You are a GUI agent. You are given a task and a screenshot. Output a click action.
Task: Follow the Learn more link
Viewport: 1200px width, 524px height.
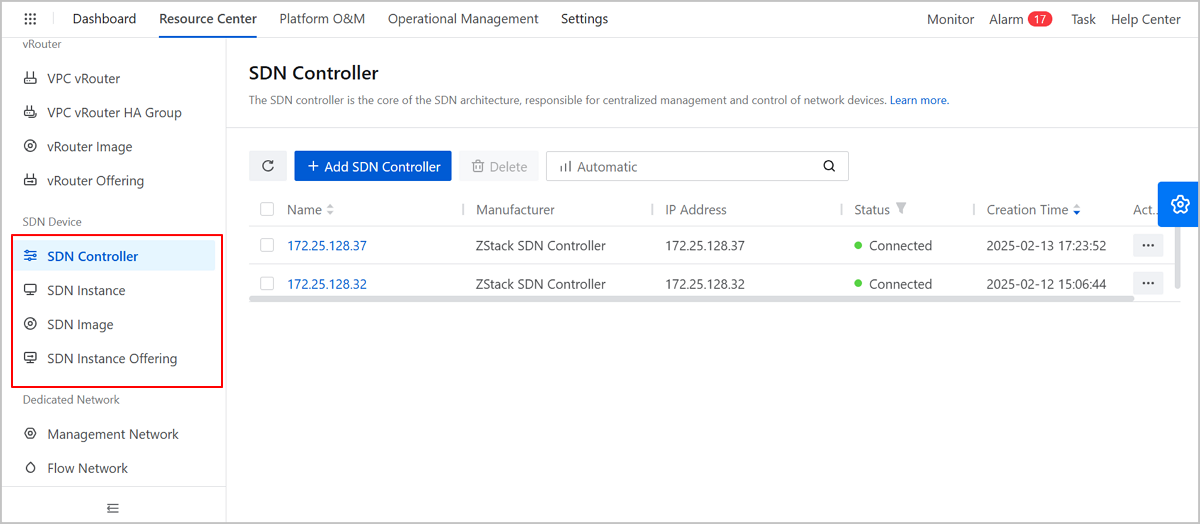pyautogui.click(x=918, y=100)
